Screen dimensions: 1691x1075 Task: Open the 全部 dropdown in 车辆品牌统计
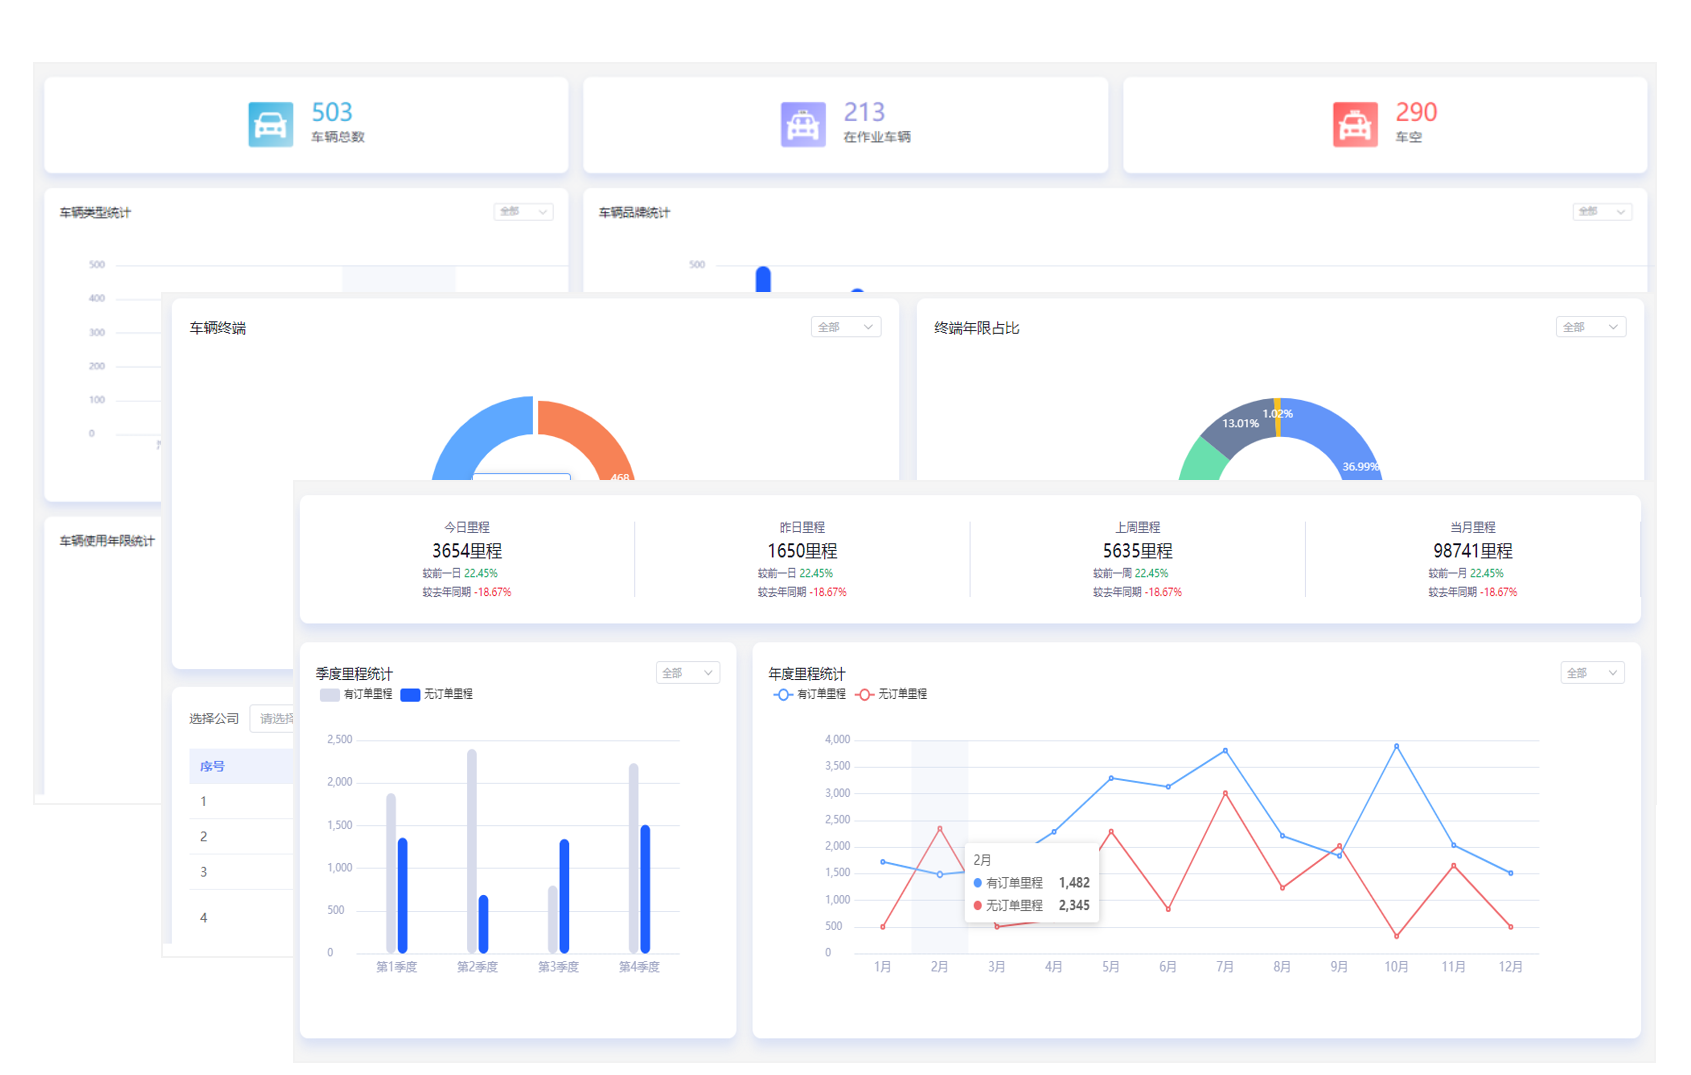tap(1602, 212)
